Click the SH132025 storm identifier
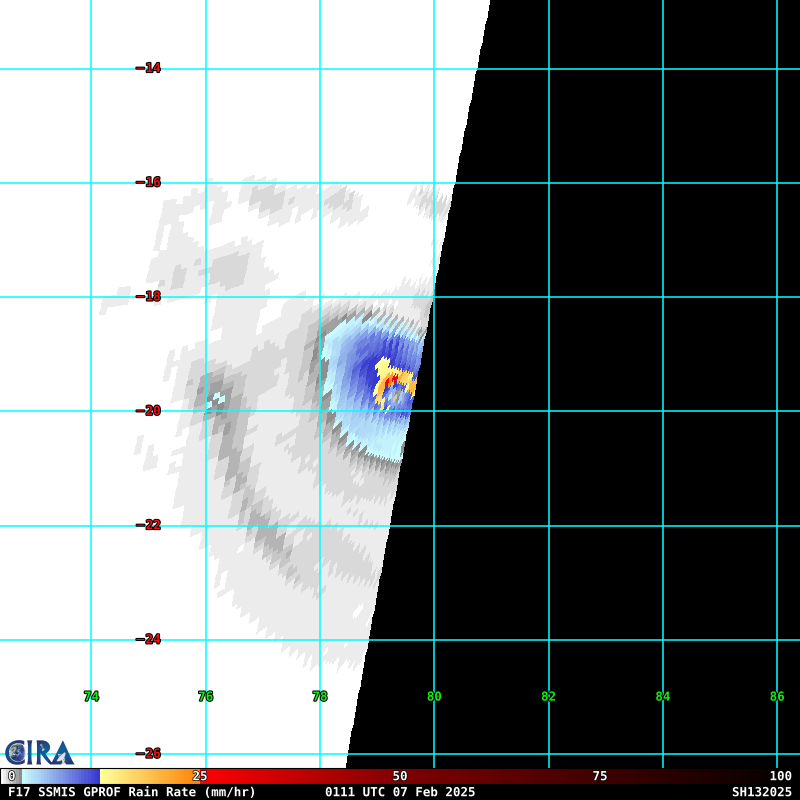Screen dimensions: 800x800 (x=761, y=792)
